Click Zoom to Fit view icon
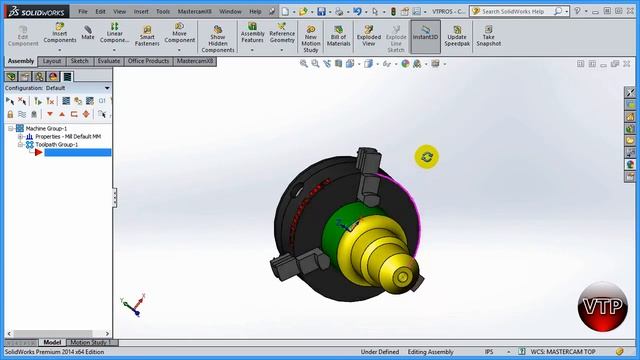640x360 pixels. pyautogui.click(x=304, y=64)
